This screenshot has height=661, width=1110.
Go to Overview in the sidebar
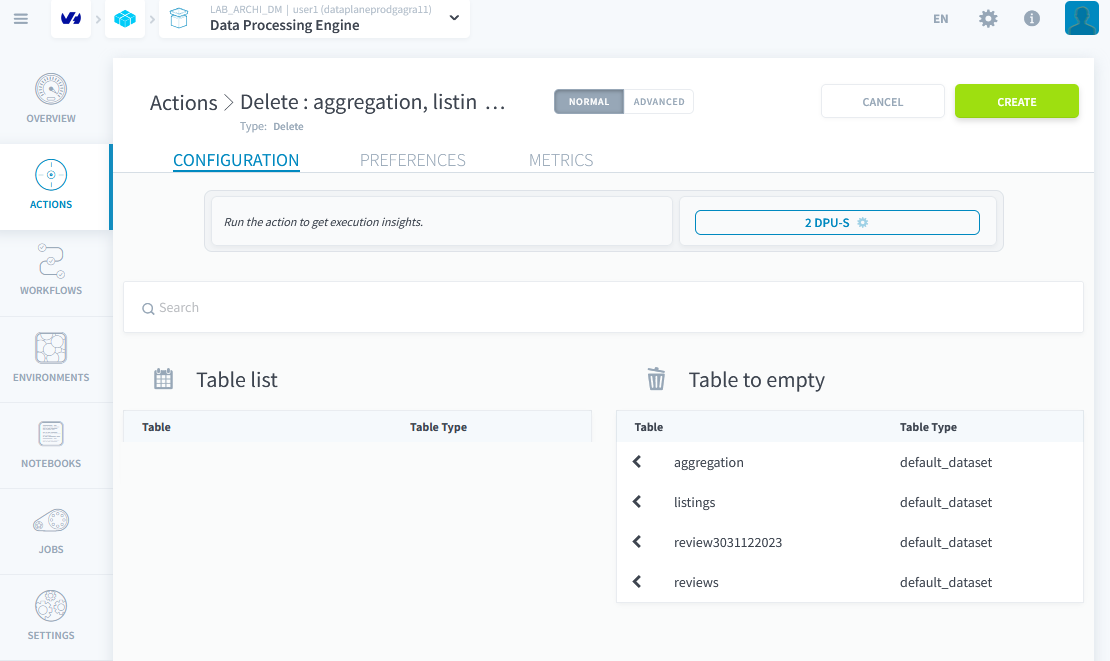pyautogui.click(x=51, y=99)
